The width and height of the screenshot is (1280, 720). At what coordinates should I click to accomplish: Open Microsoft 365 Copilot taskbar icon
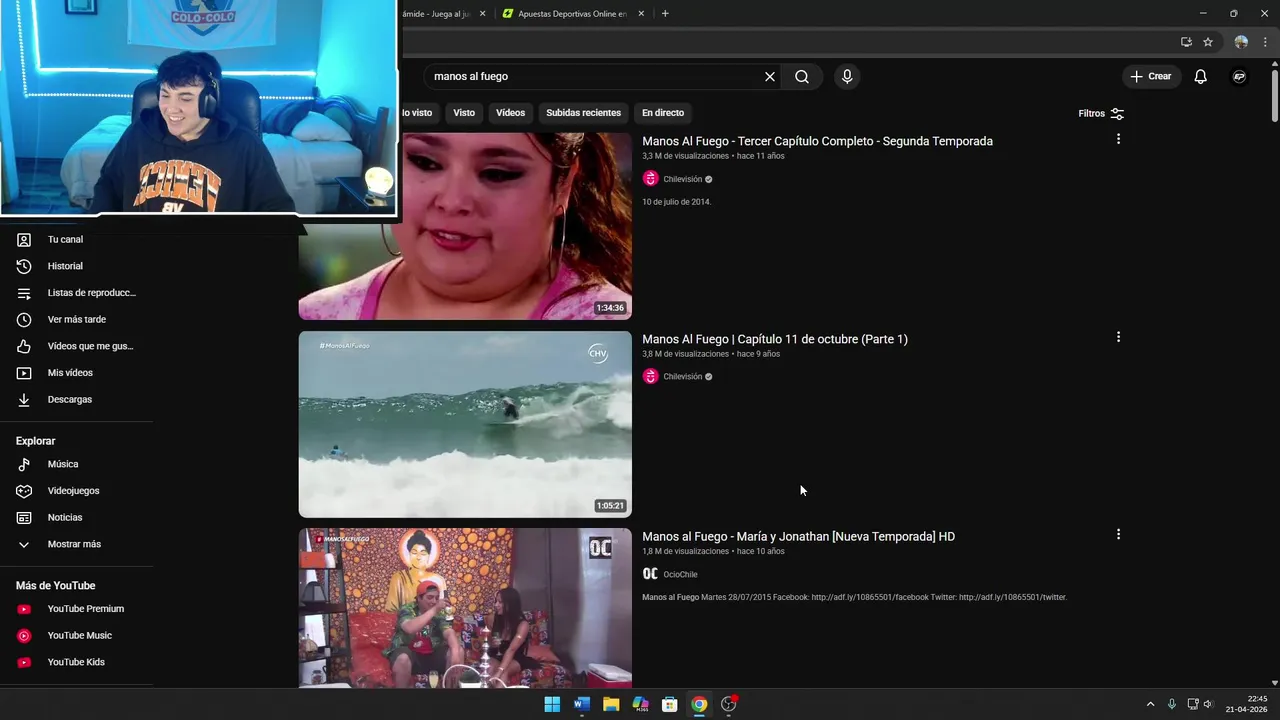[x=641, y=704]
